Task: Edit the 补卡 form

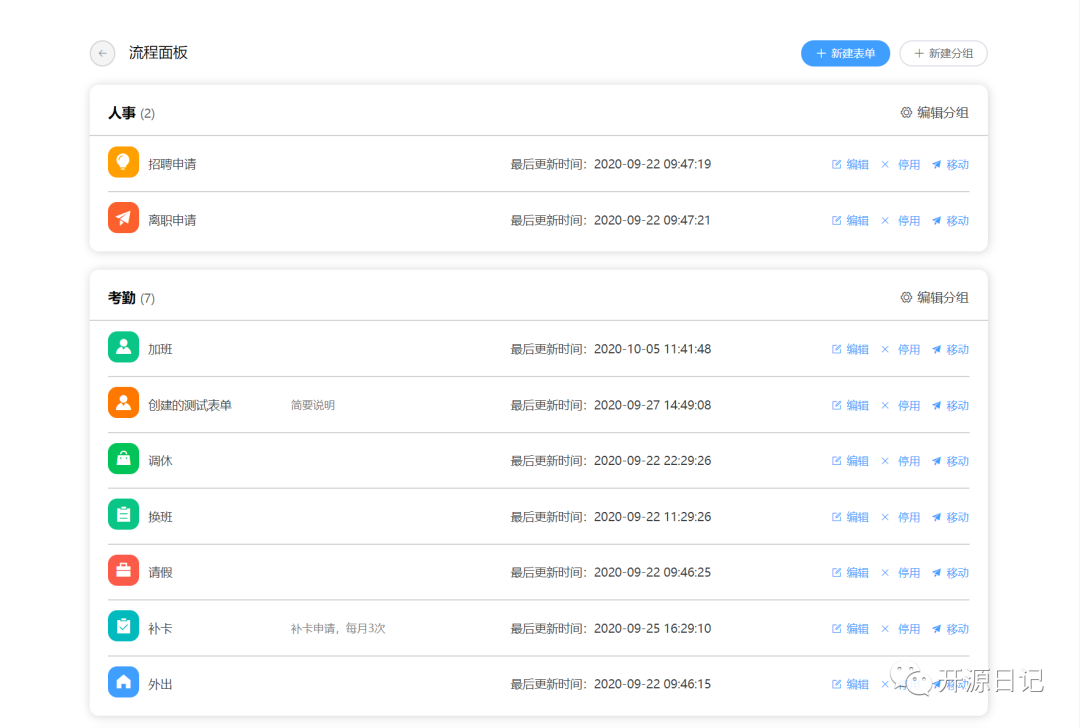Action: pos(850,629)
